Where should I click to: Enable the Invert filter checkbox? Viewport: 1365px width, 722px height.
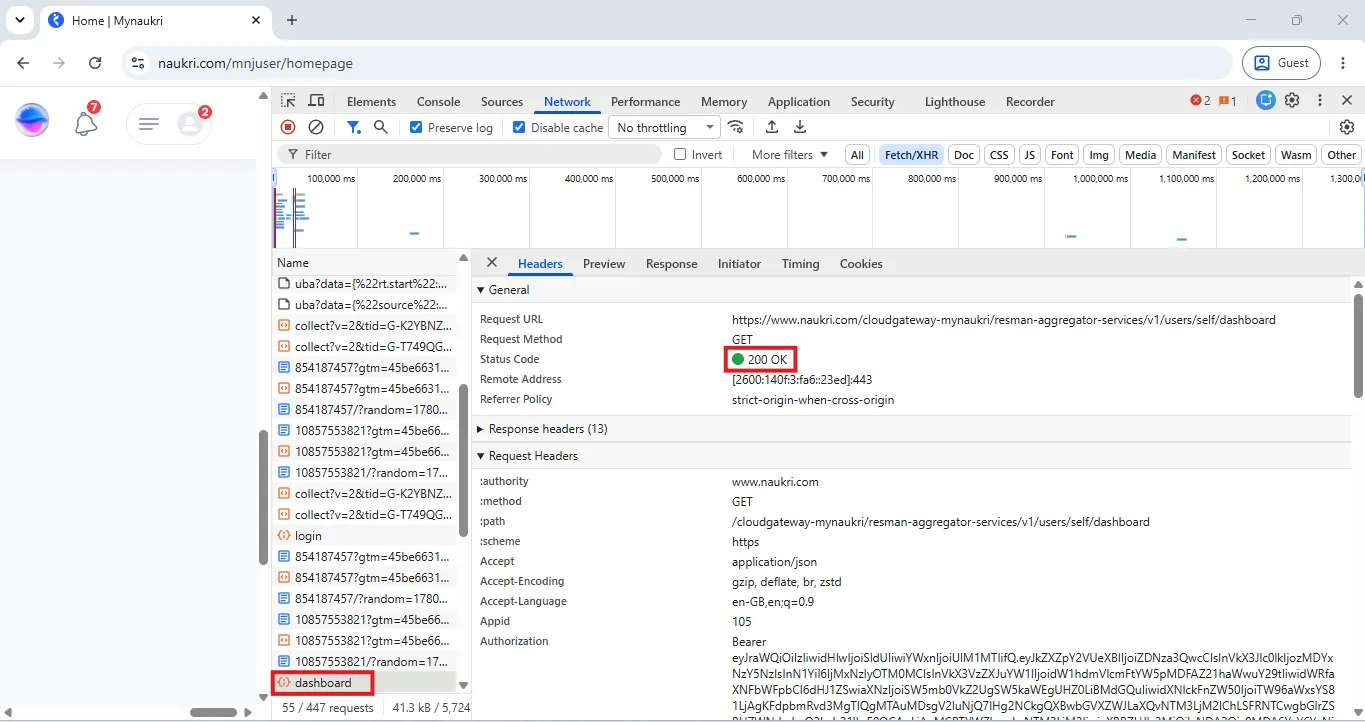680,154
